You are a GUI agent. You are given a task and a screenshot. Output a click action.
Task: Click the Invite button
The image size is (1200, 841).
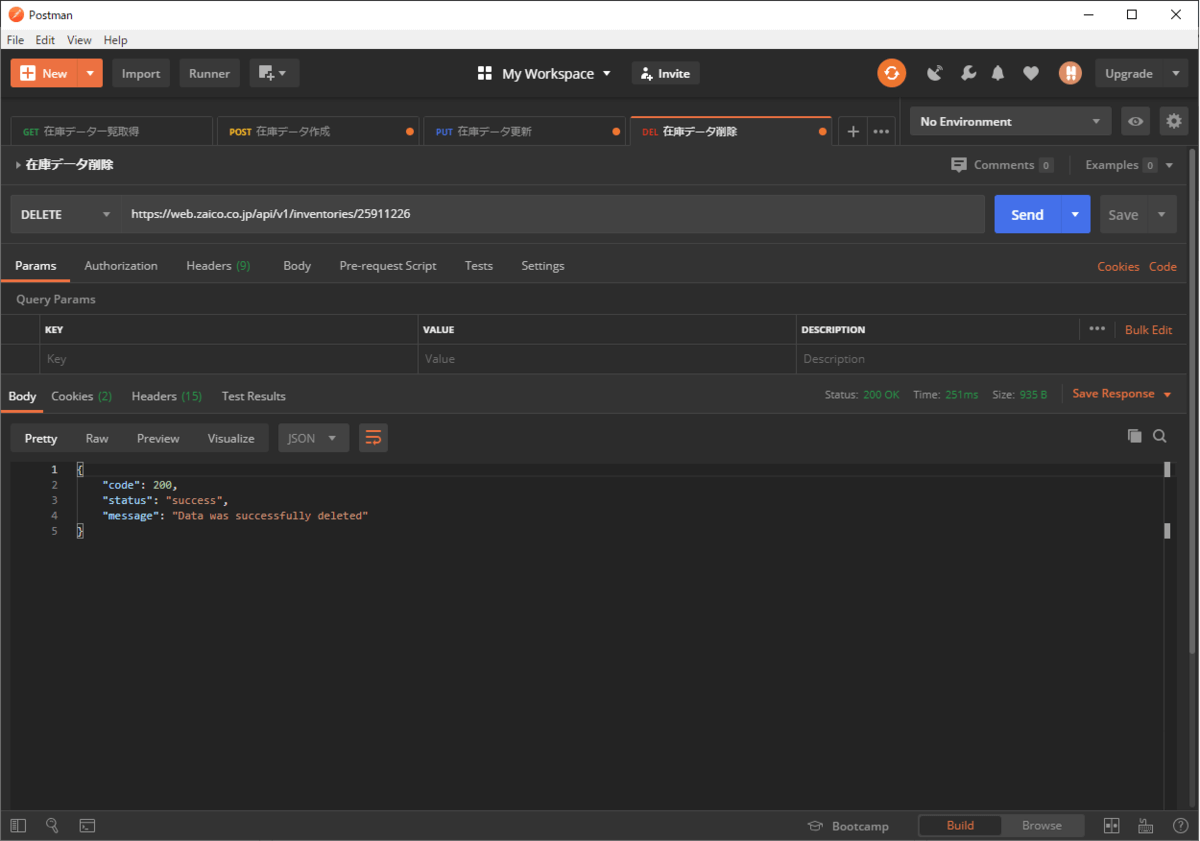pos(666,73)
